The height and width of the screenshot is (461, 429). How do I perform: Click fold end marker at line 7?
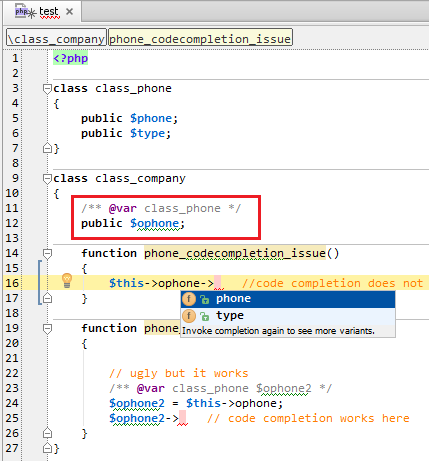(x=47, y=148)
